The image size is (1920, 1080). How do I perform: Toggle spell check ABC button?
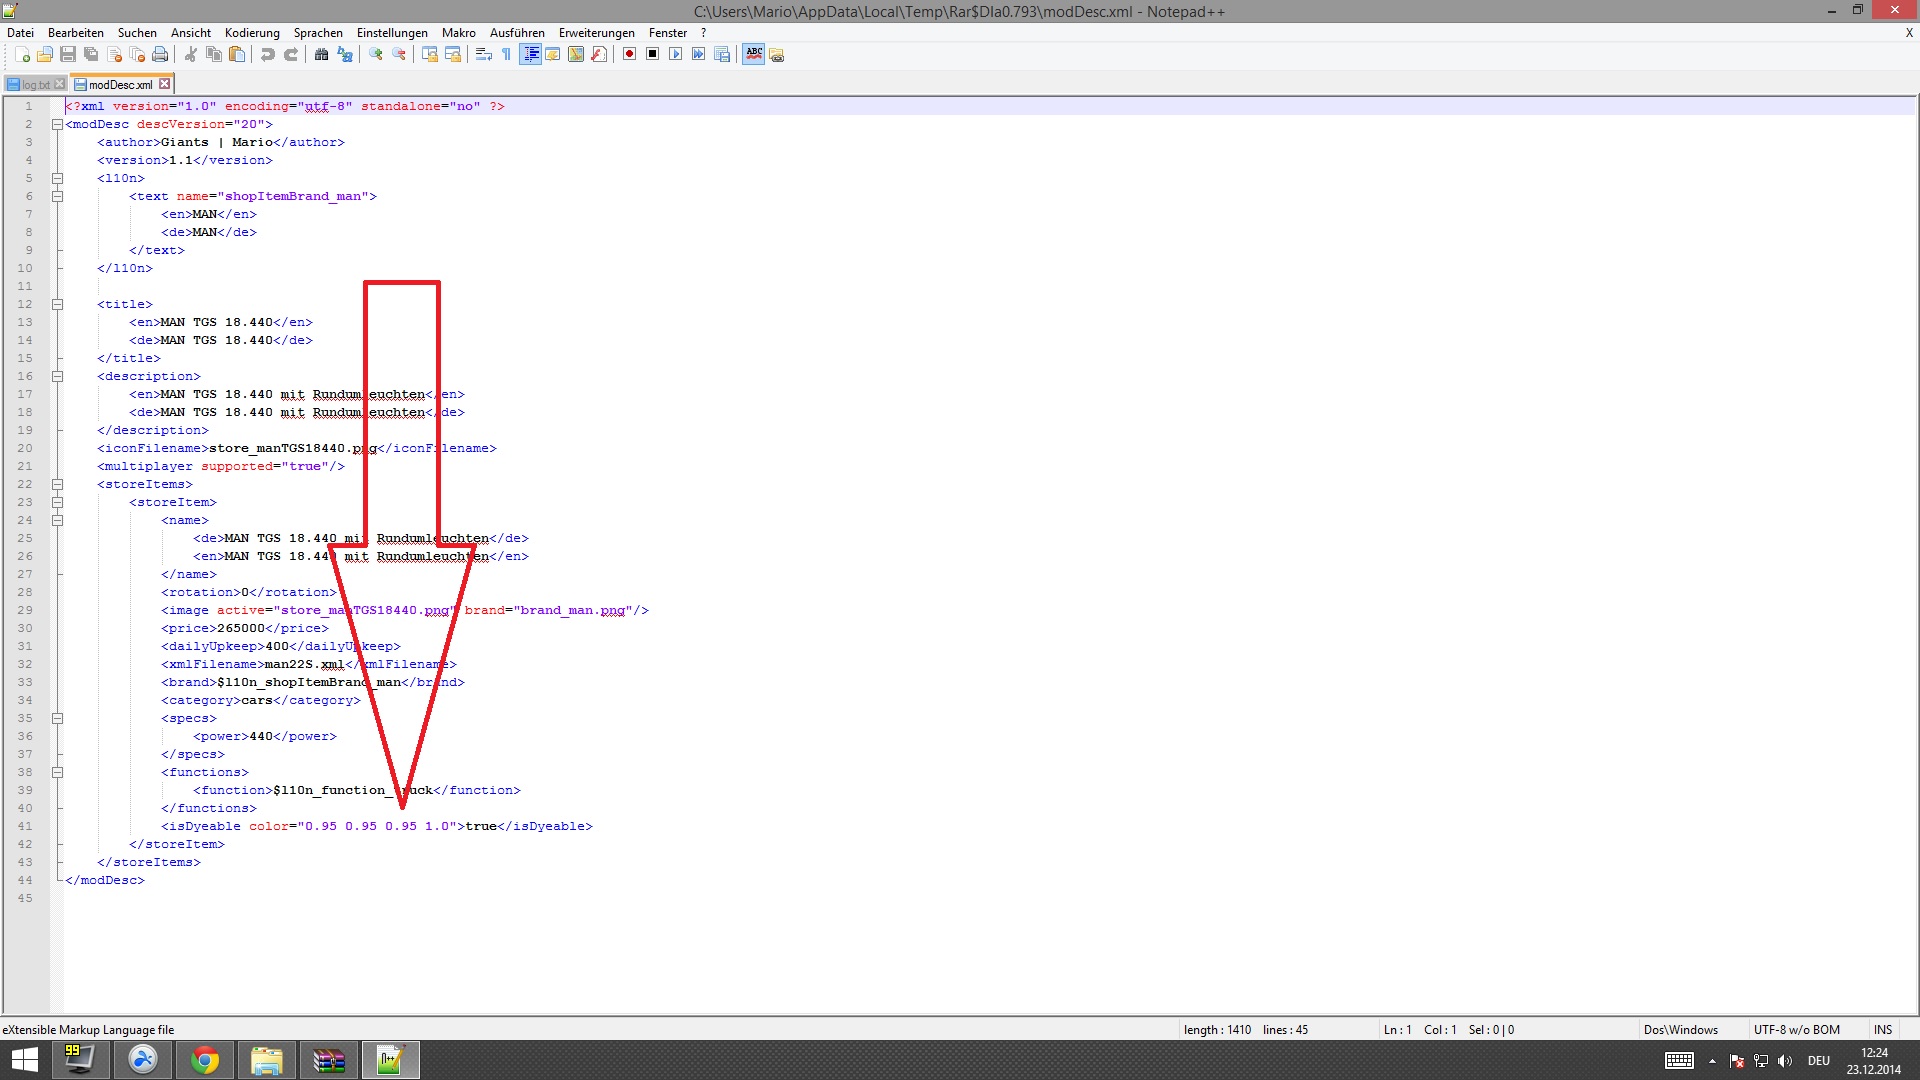click(754, 54)
